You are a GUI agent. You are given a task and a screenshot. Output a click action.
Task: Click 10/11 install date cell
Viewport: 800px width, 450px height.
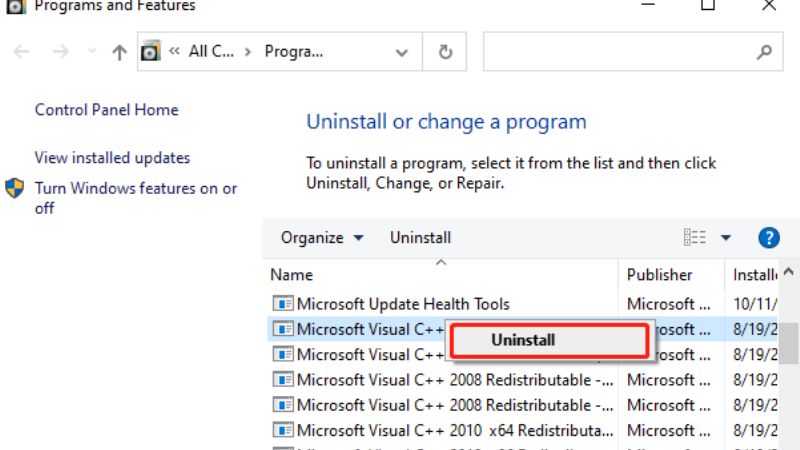click(x=755, y=304)
